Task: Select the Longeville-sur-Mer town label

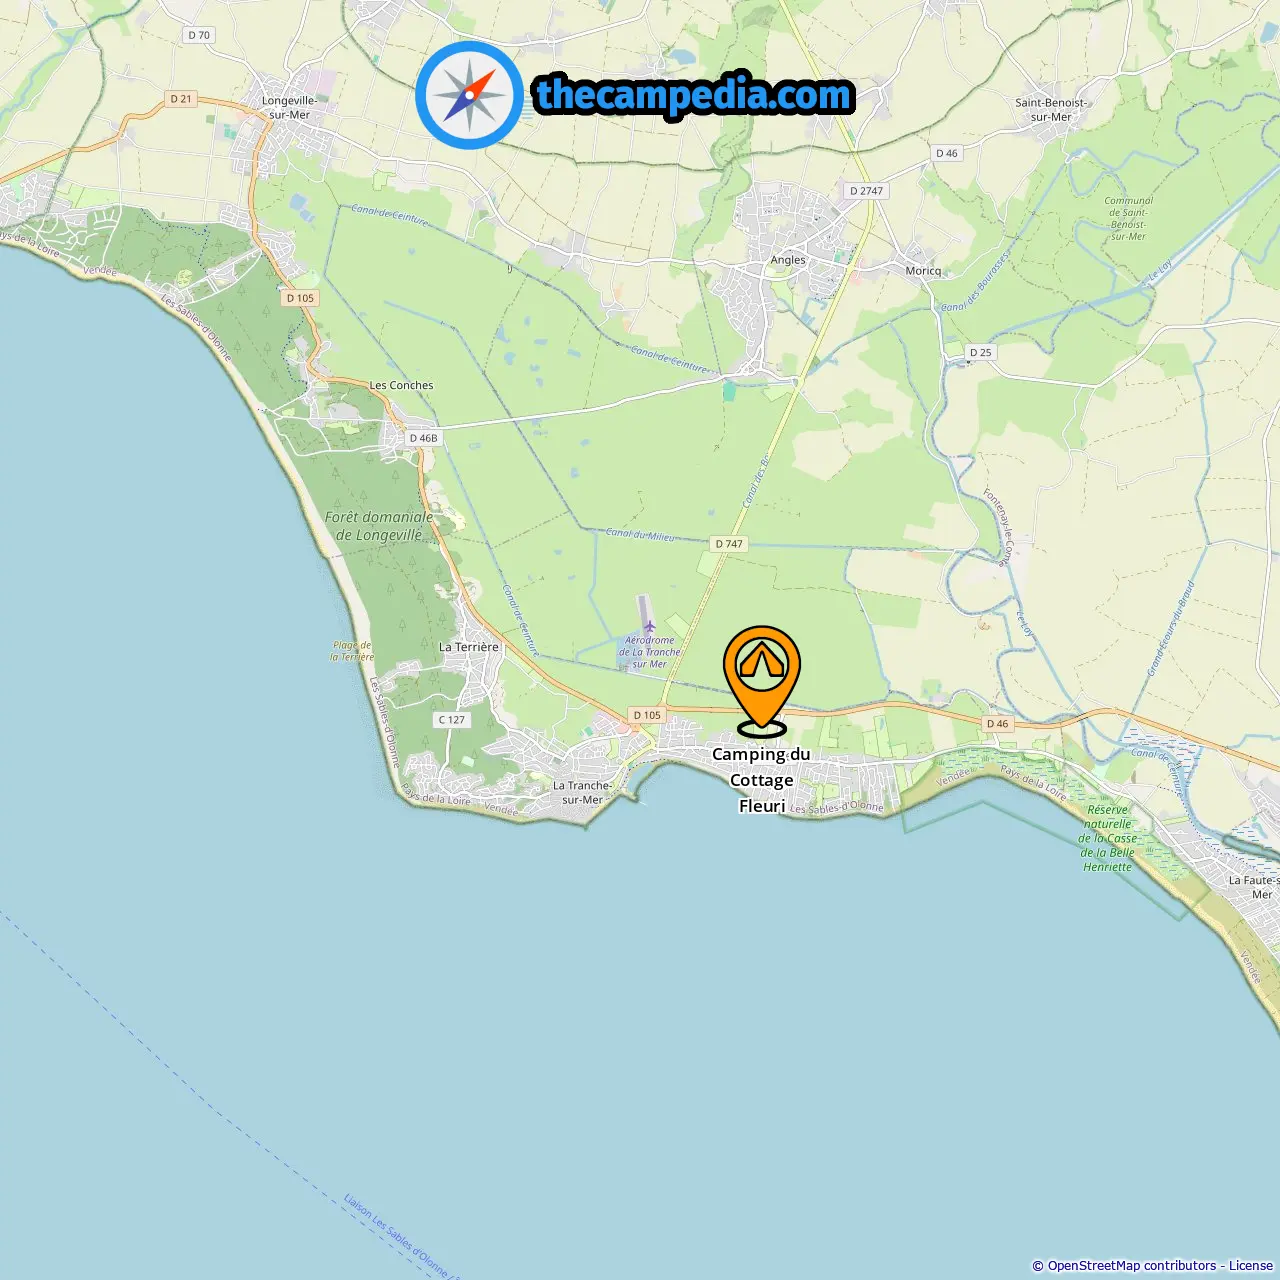Action: (x=289, y=108)
